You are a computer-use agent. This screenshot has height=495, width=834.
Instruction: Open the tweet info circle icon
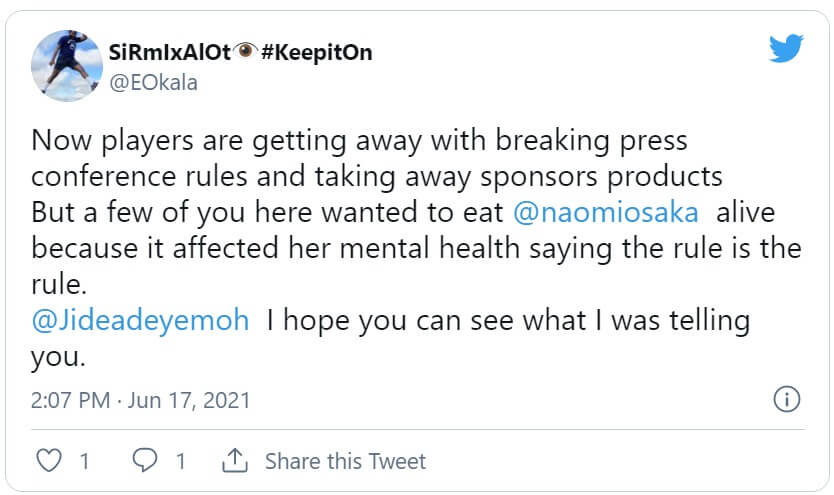coord(787,400)
